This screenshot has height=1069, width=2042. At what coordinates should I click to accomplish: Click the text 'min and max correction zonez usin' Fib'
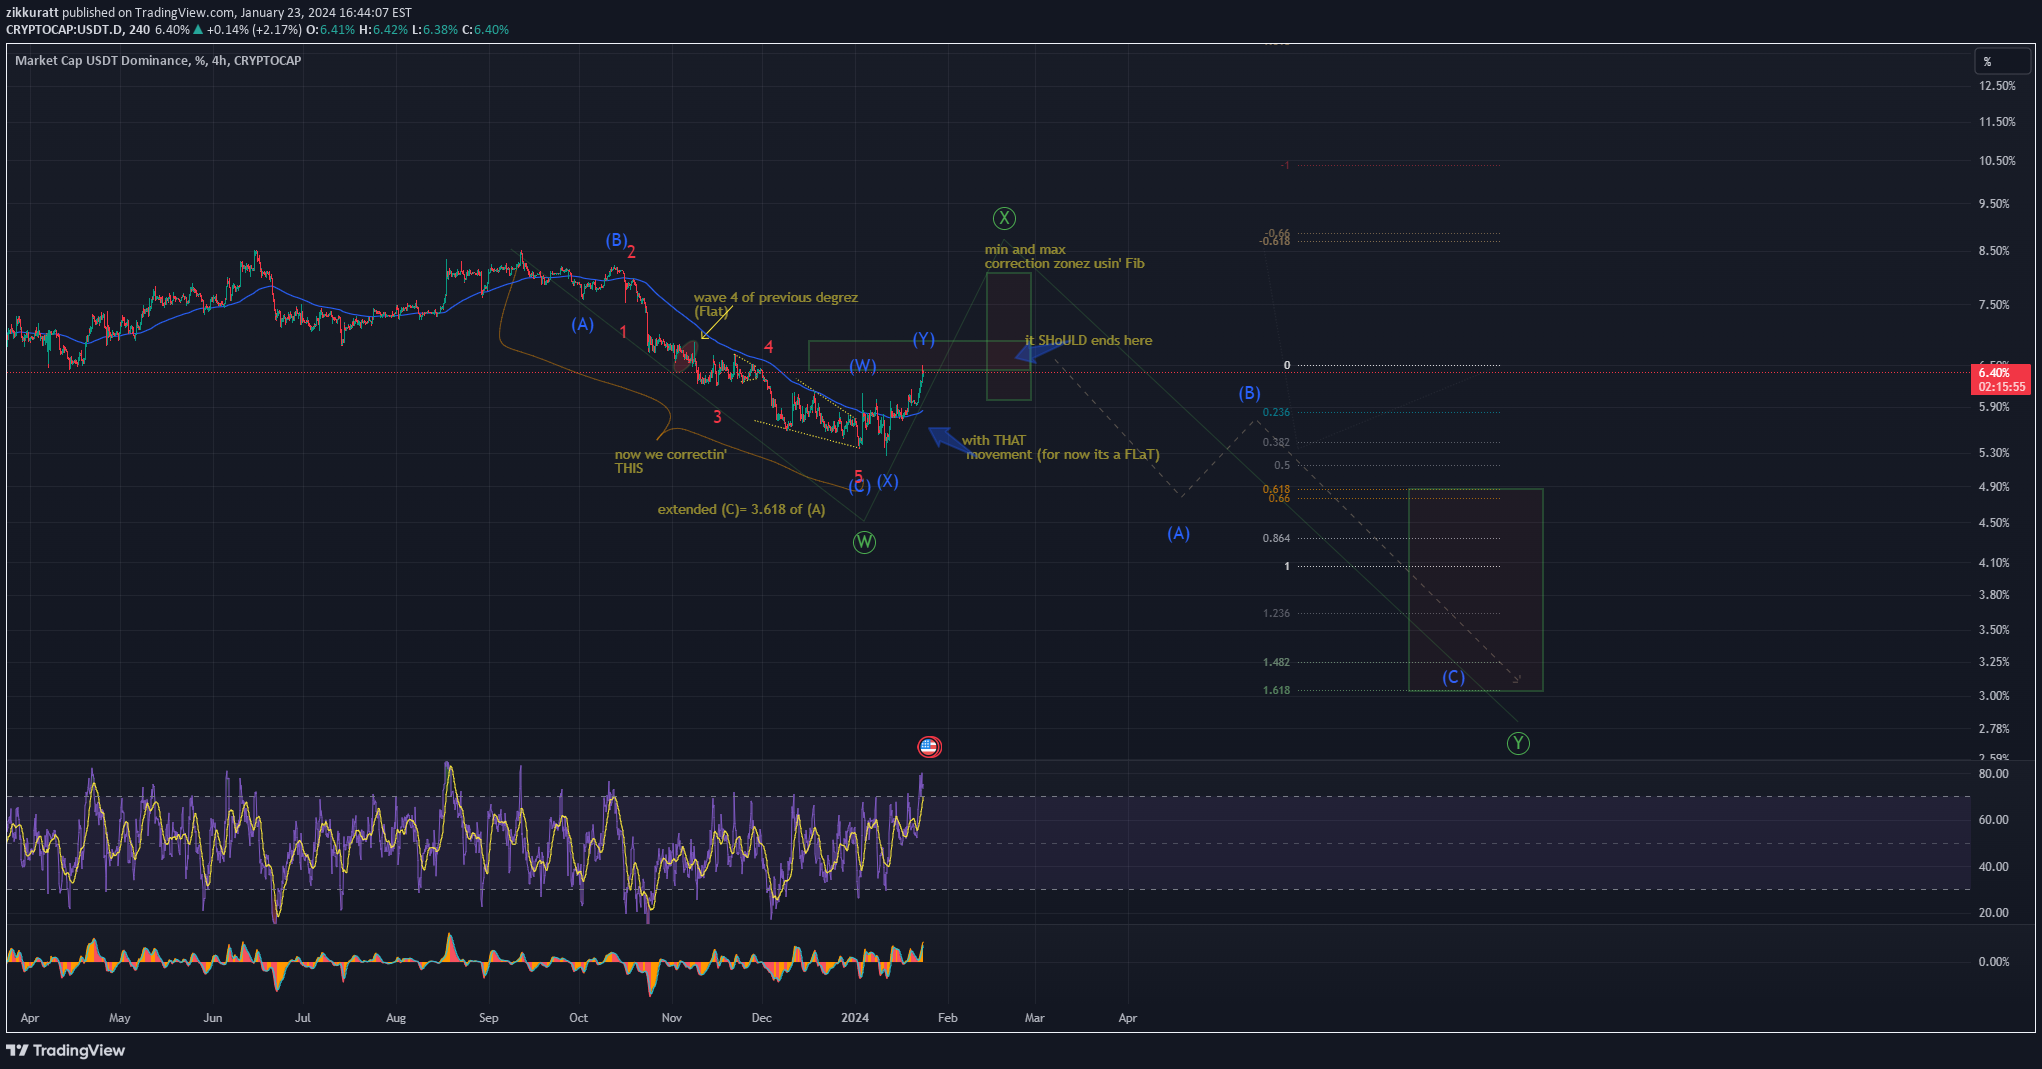1064,257
